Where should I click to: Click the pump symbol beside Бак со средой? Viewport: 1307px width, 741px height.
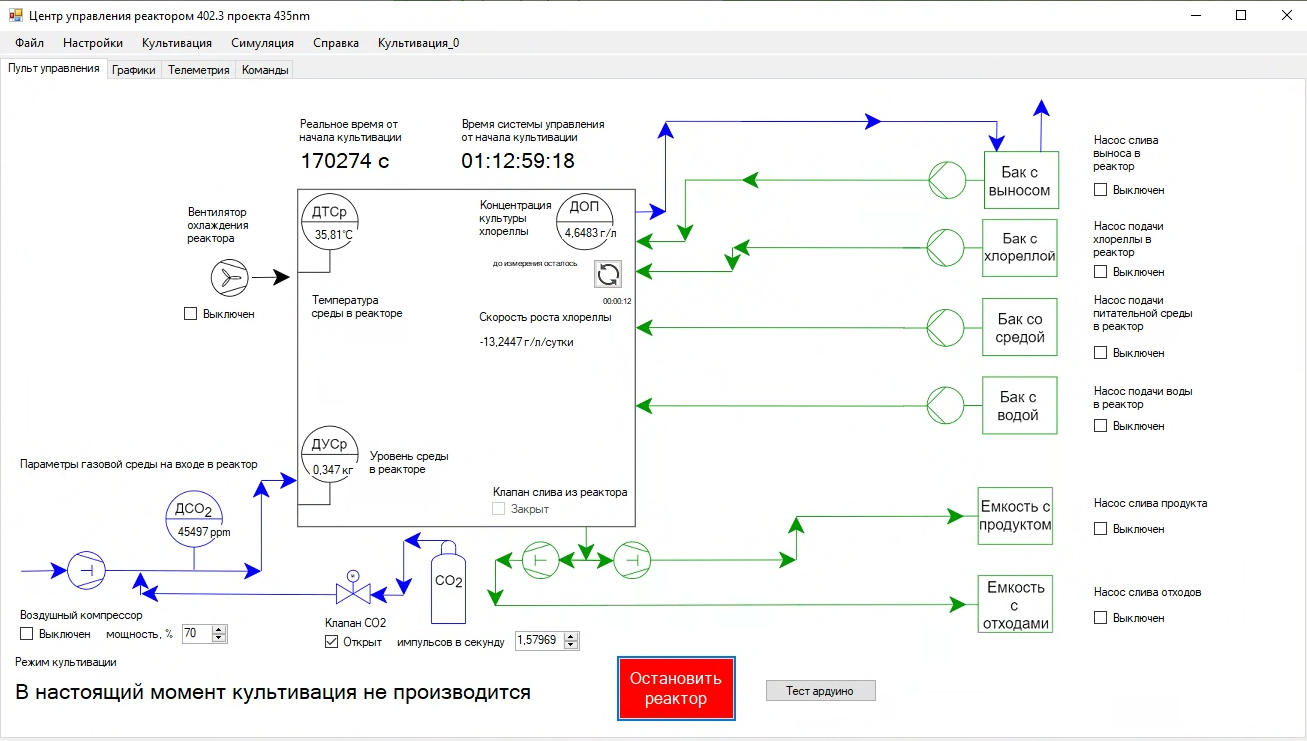click(x=945, y=326)
